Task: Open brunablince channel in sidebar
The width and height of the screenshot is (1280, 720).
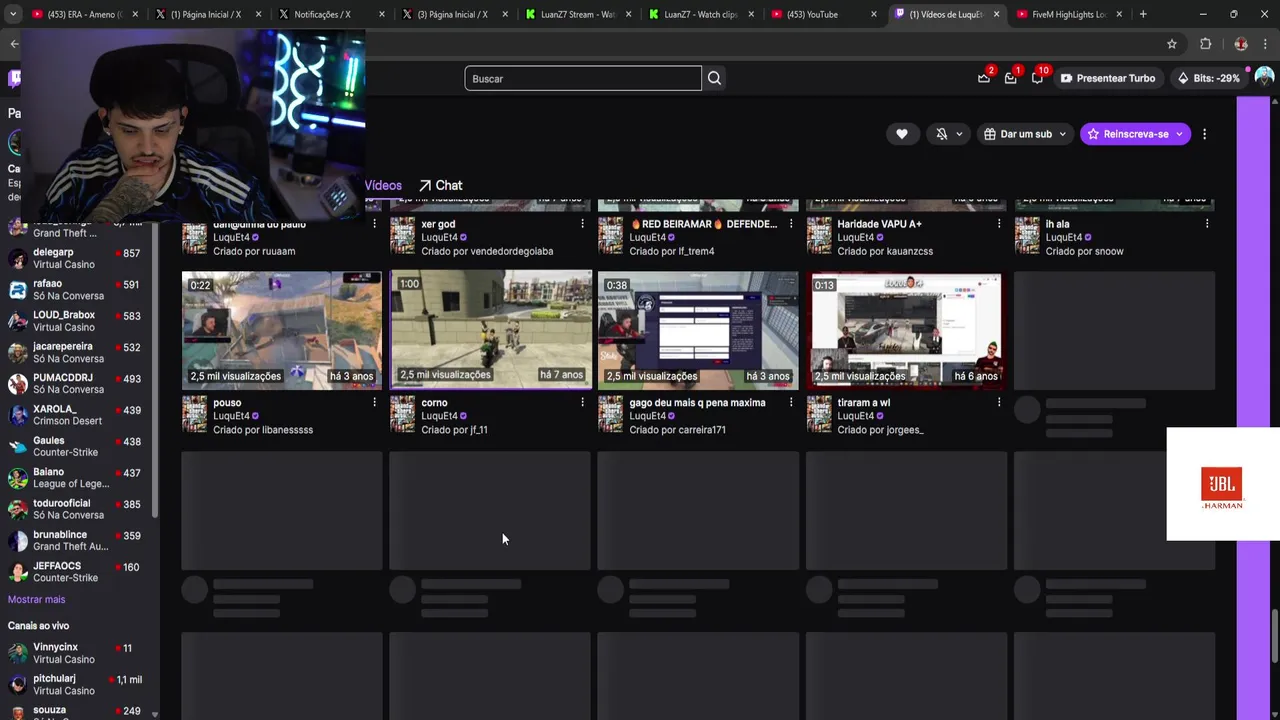Action: click(x=78, y=540)
